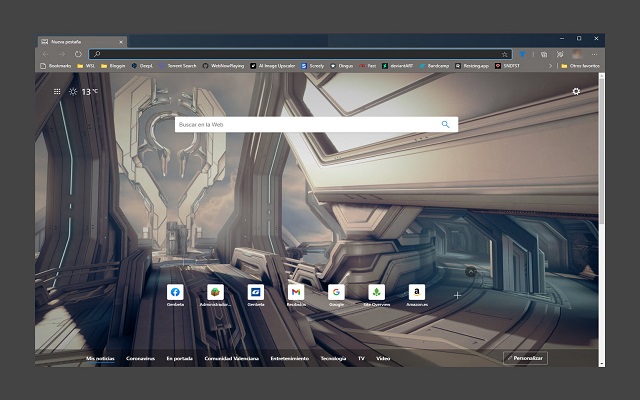Add a new quick link tile

tap(457, 295)
